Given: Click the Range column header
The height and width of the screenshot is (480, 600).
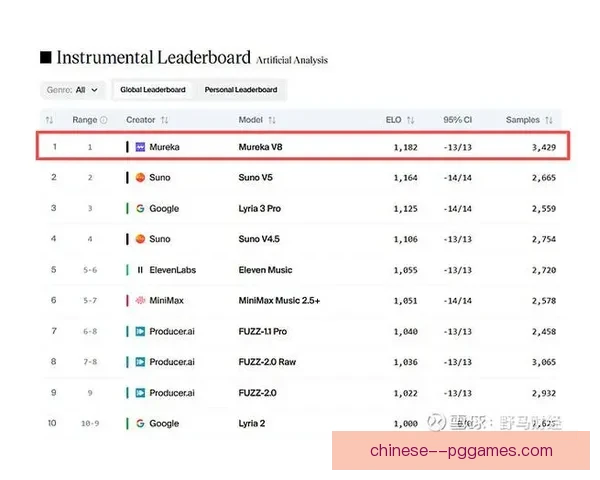Looking at the screenshot, I should point(85,120).
